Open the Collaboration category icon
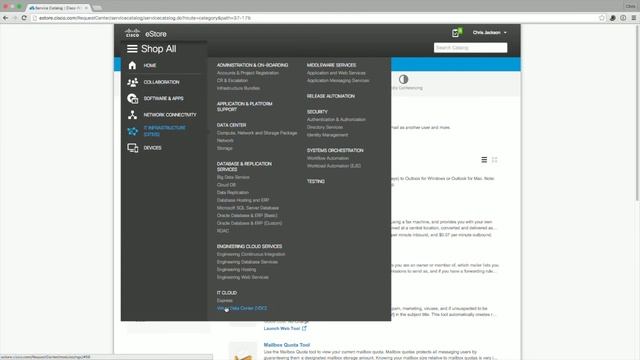 132,82
